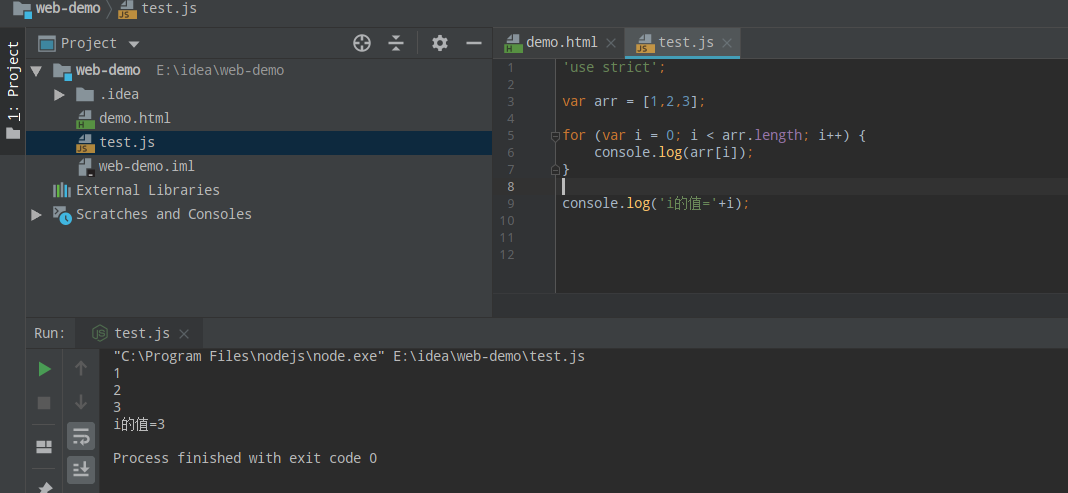Screen dimensions: 1068x493
Task: Toggle Scroll to End in Run console
Action: (81, 468)
